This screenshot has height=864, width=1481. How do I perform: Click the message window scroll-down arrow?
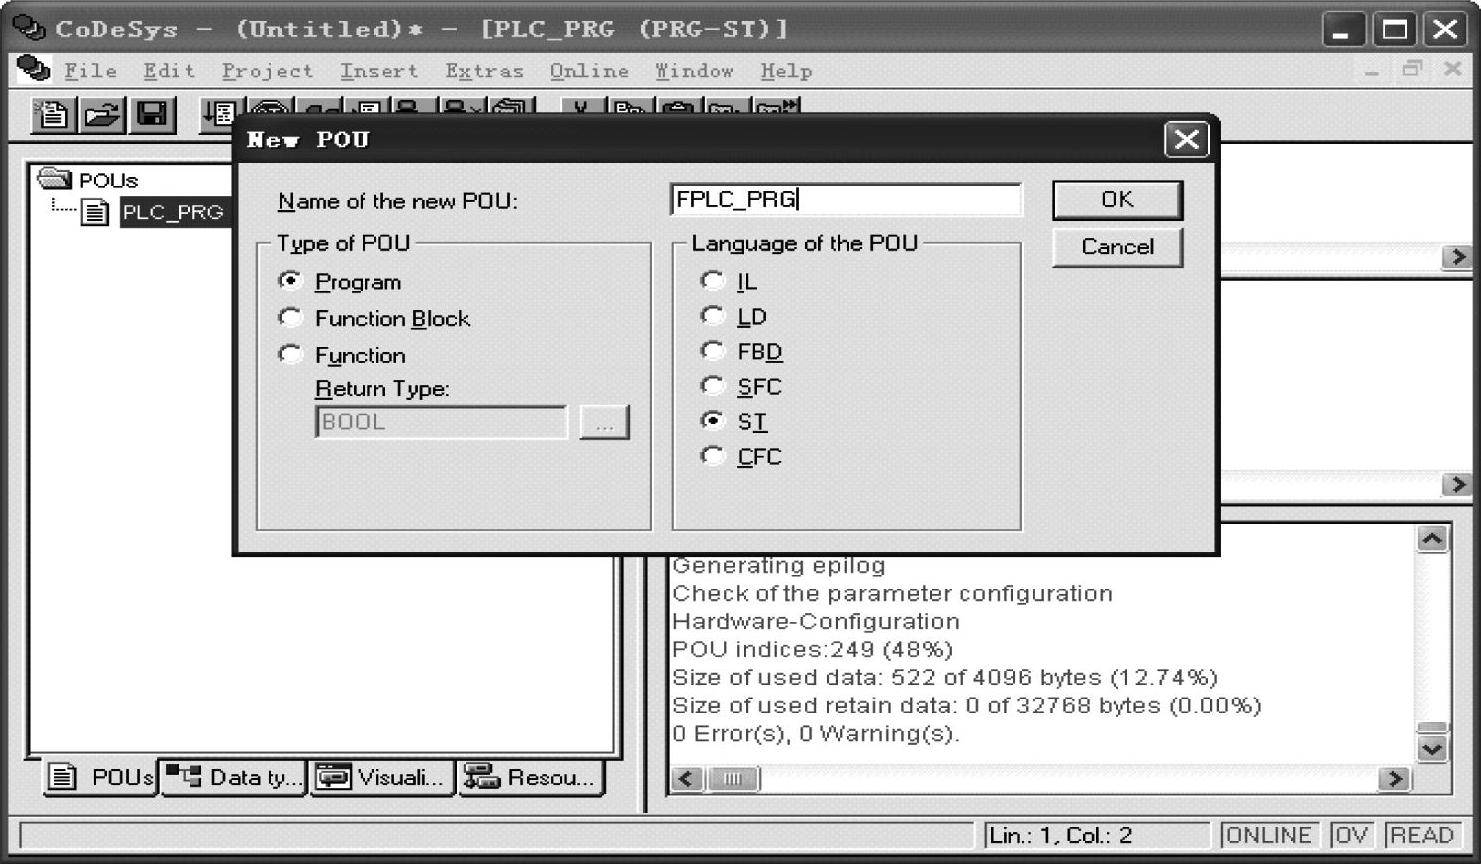click(1432, 749)
